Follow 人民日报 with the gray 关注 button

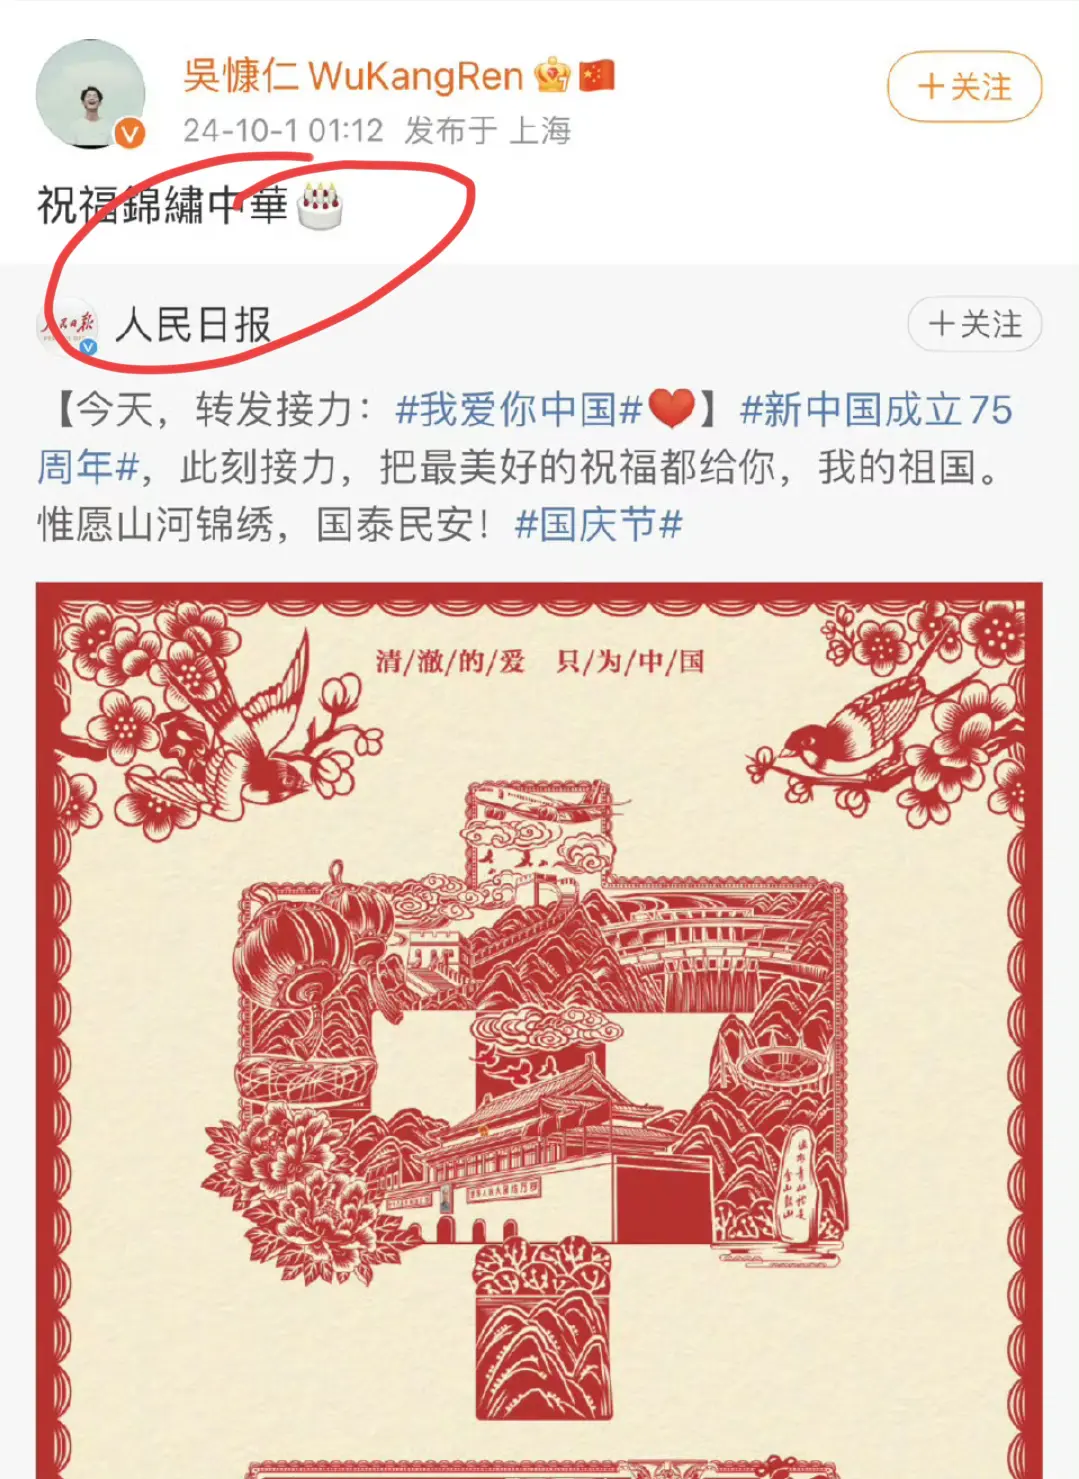click(974, 324)
